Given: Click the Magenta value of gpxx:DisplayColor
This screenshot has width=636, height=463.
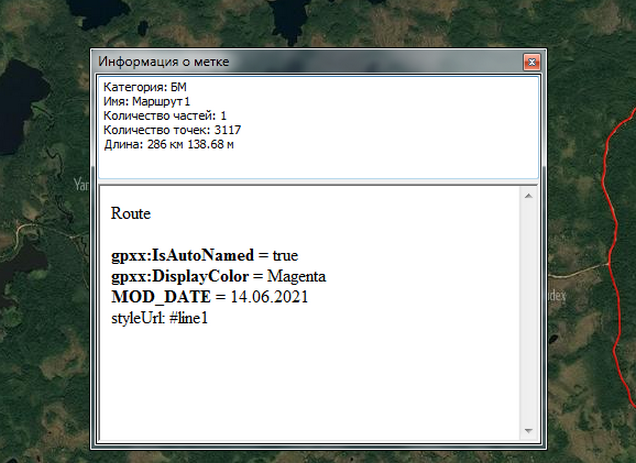Looking at the screenshot, I should [x=297, y=276].
